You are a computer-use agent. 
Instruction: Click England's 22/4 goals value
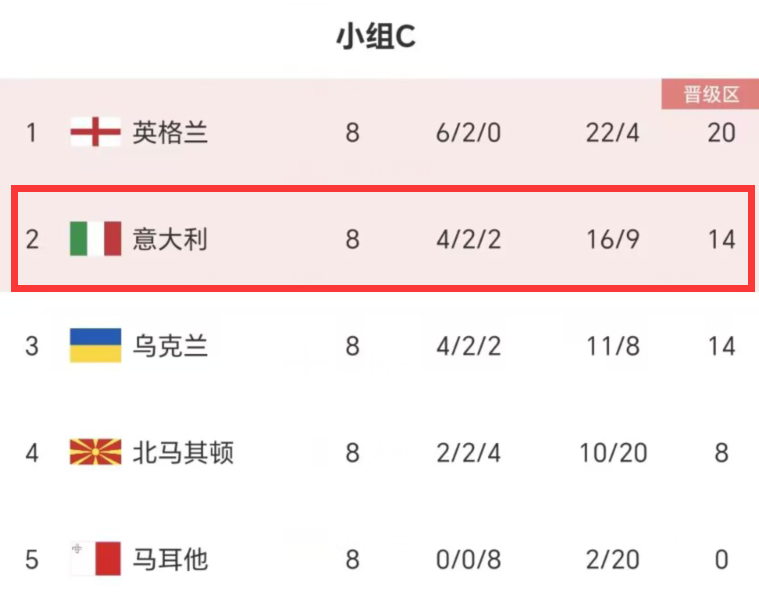pos(612,133)
